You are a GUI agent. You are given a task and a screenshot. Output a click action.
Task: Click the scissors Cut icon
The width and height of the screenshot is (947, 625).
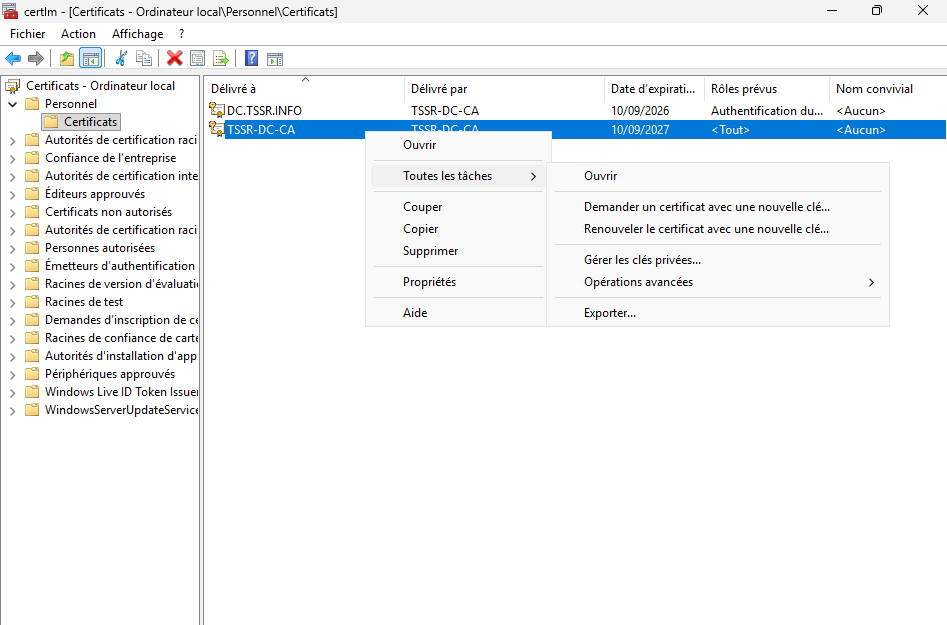pyautogui.click(x=121, y=58)
